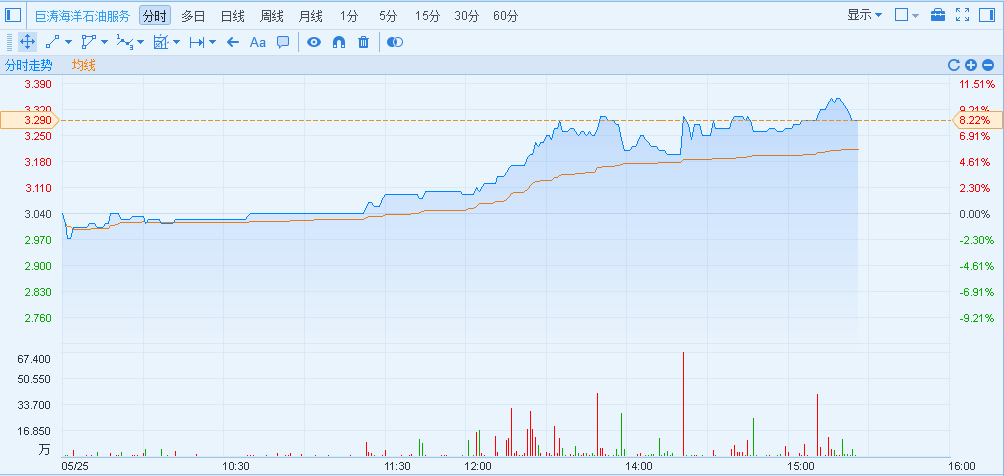This screenshot has width=1004, height=476.
Task: Toggle drawings visibility eye icon
Action: click(x=313, y=42)
